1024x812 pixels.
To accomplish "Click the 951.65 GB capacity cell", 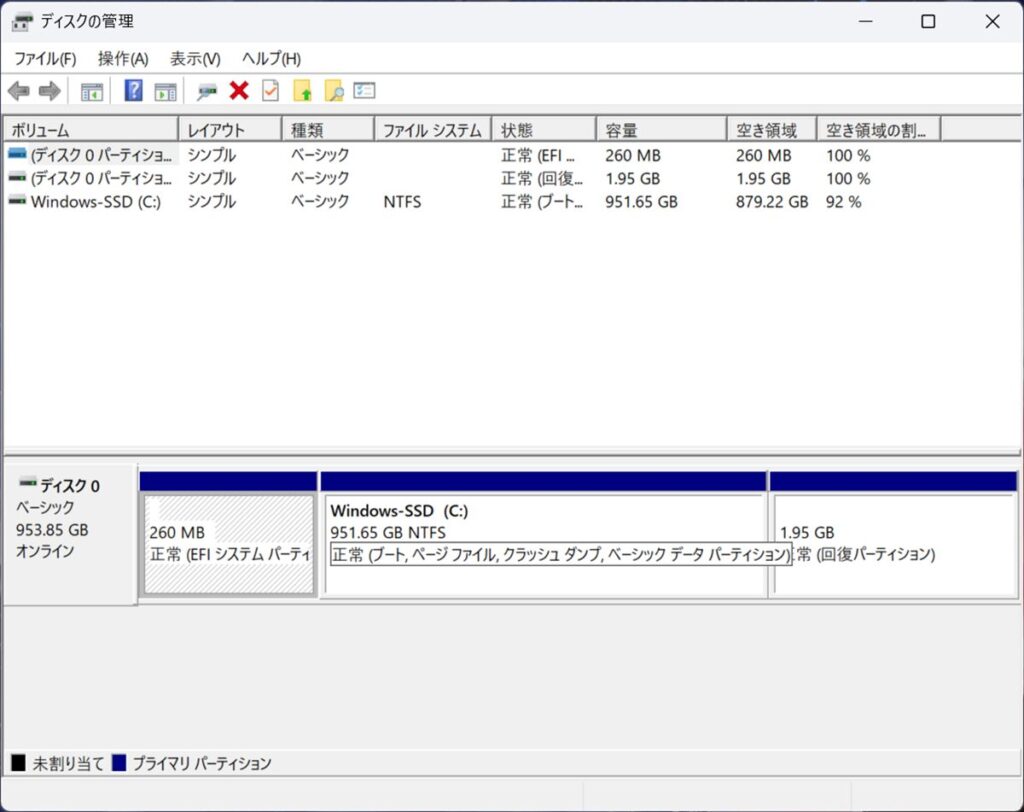I will click(641, 201).
